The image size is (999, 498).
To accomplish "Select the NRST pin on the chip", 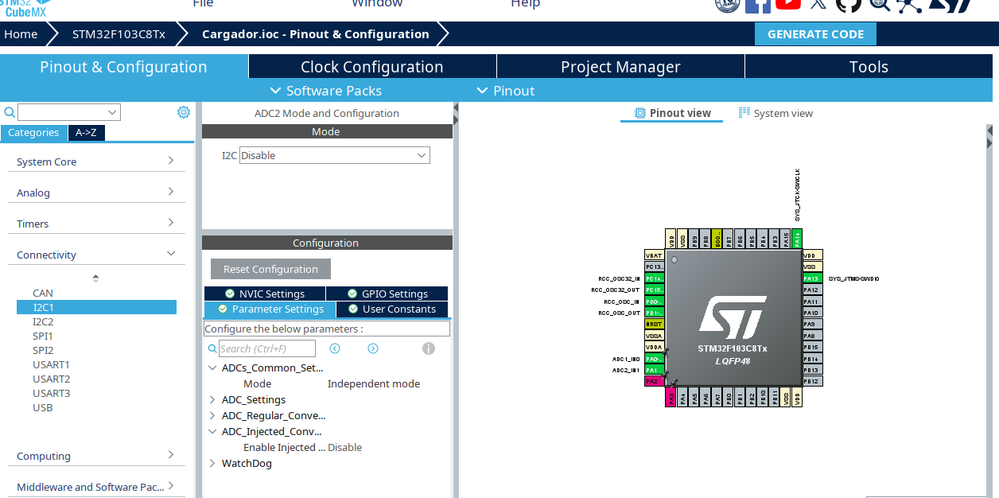I will tap(654, 324).
